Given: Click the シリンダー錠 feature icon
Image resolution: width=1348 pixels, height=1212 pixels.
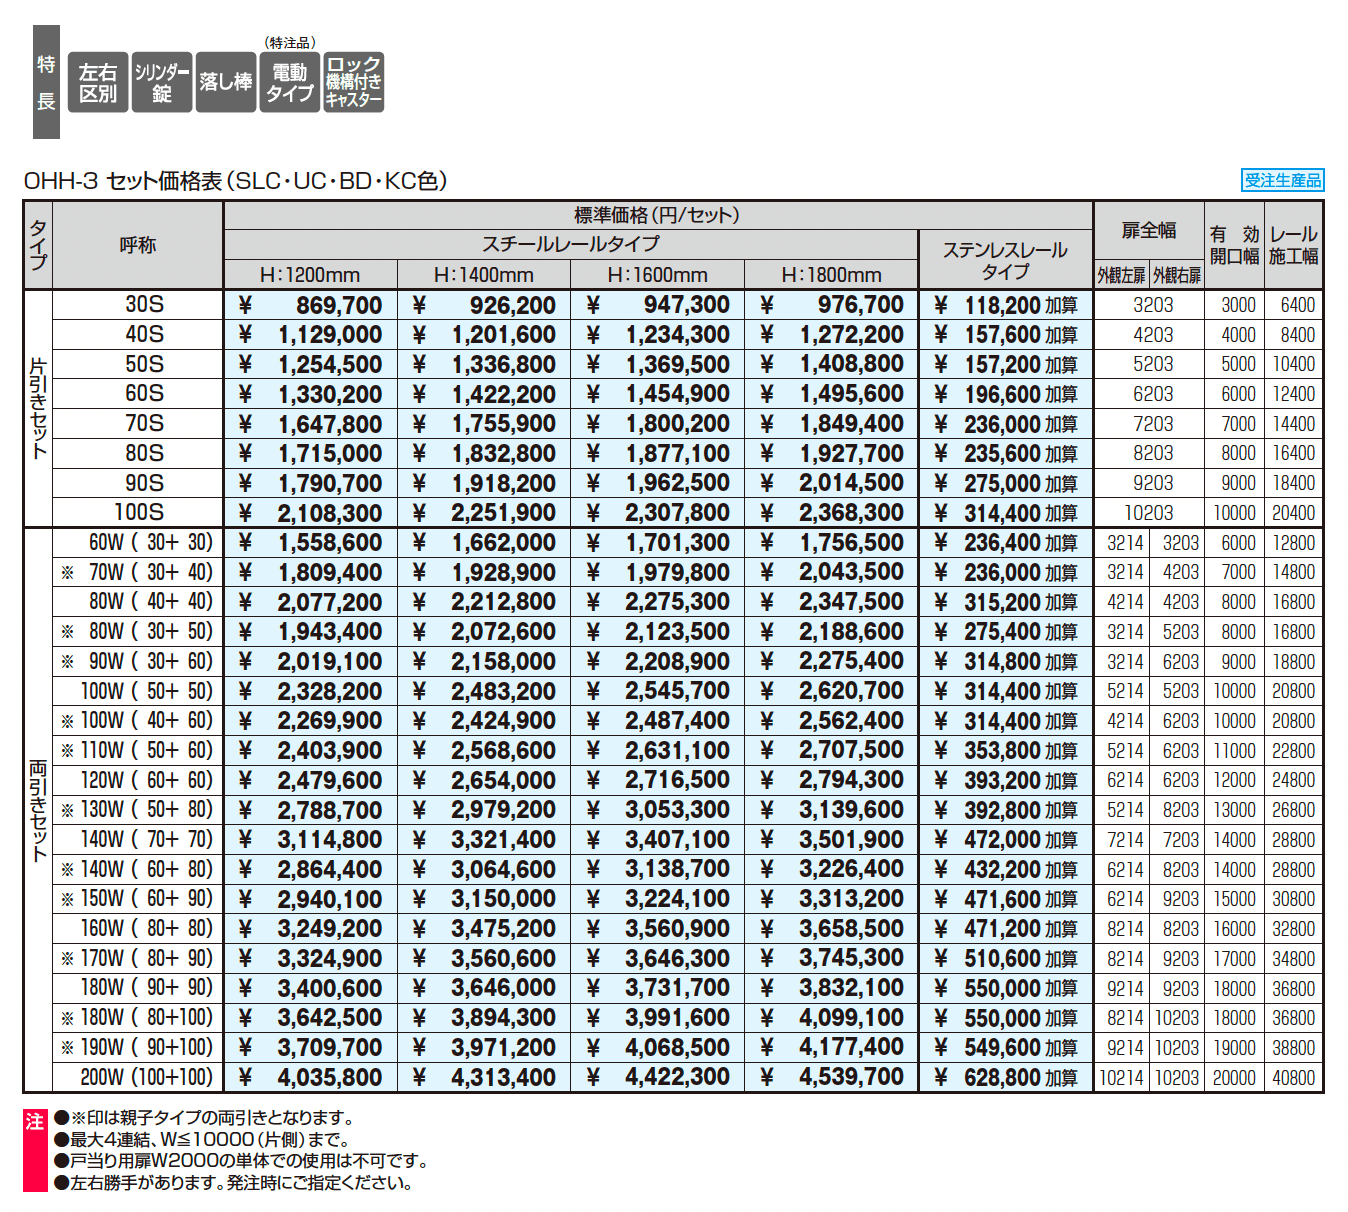Looking at the screenshot, I should click(x=160, y=81).
